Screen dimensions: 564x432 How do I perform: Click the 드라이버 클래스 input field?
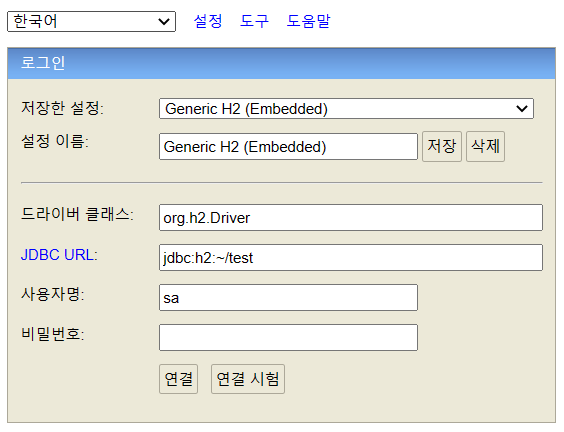351,218
